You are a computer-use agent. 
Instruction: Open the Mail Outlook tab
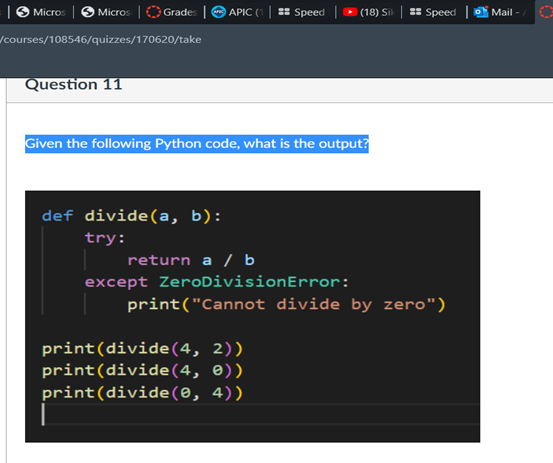[500, 12]
